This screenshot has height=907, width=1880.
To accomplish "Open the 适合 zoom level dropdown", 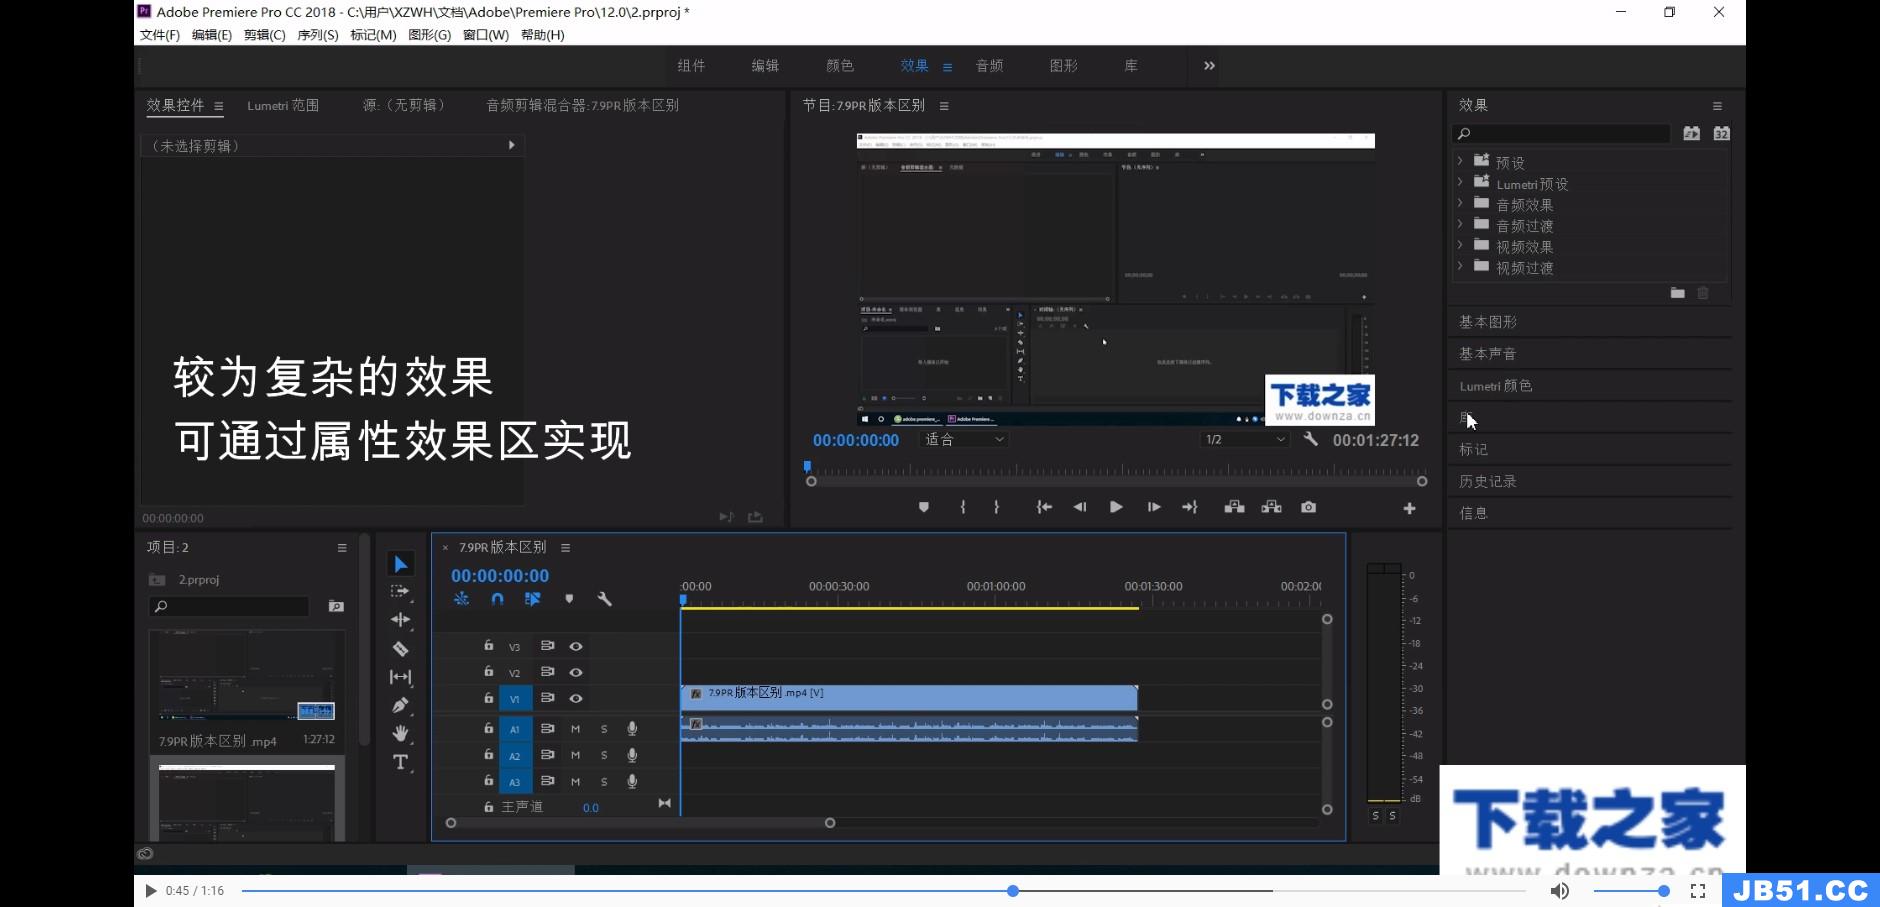I will 964,440.
